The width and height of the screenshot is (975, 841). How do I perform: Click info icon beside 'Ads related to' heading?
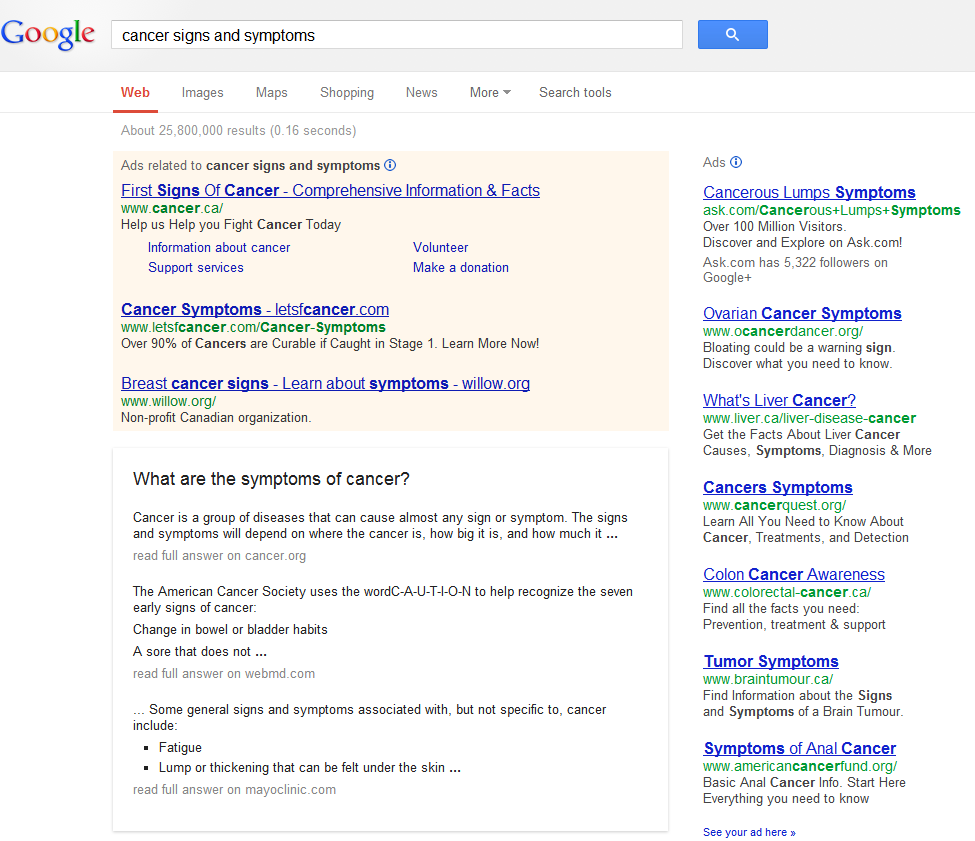pyautogui.click(x=390, y=165)
